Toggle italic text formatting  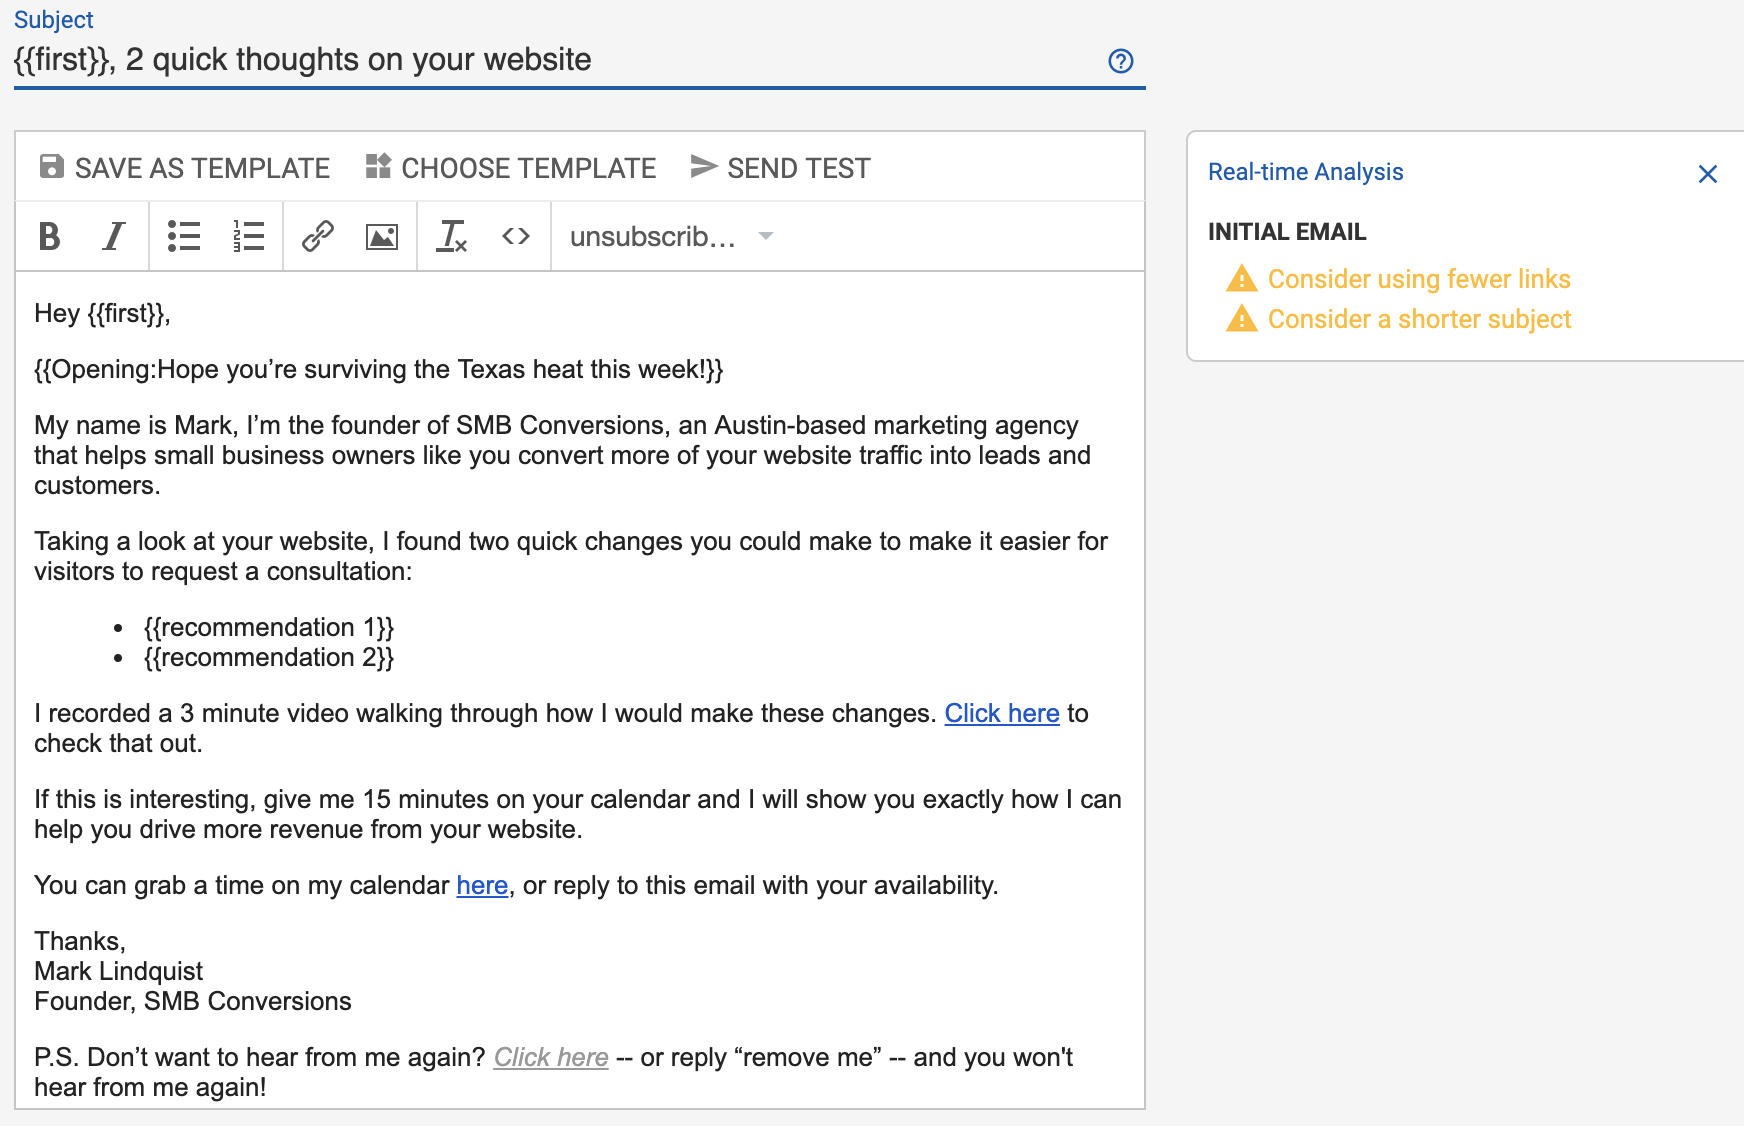[x=114, y=237]
